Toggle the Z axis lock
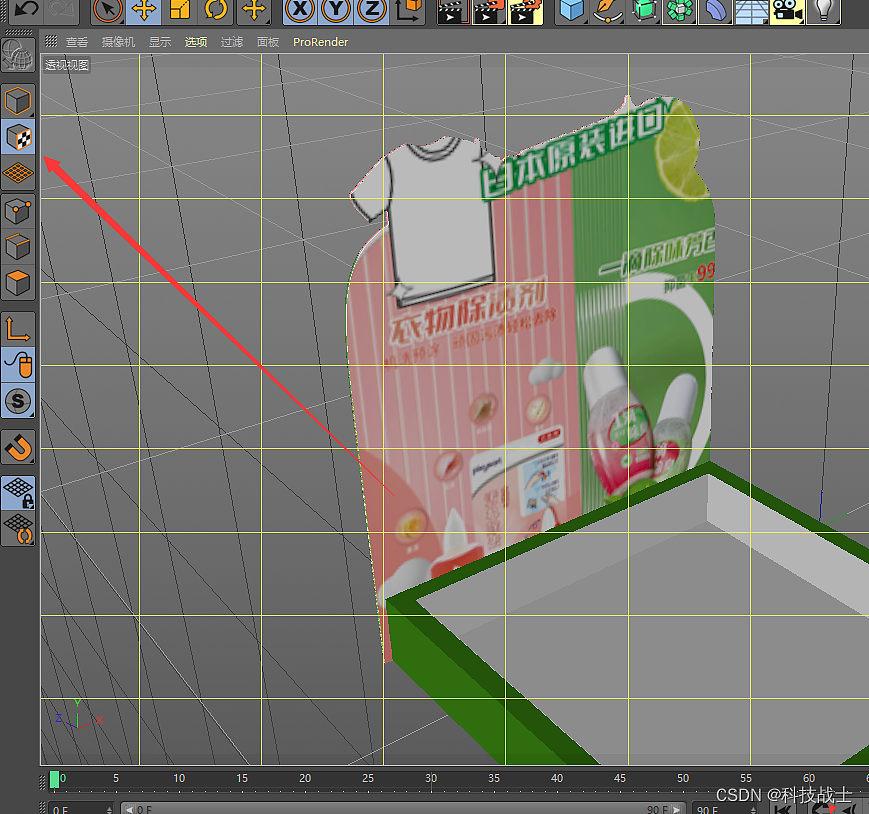This screenshot has width=869, height=814. coord(371,11)
